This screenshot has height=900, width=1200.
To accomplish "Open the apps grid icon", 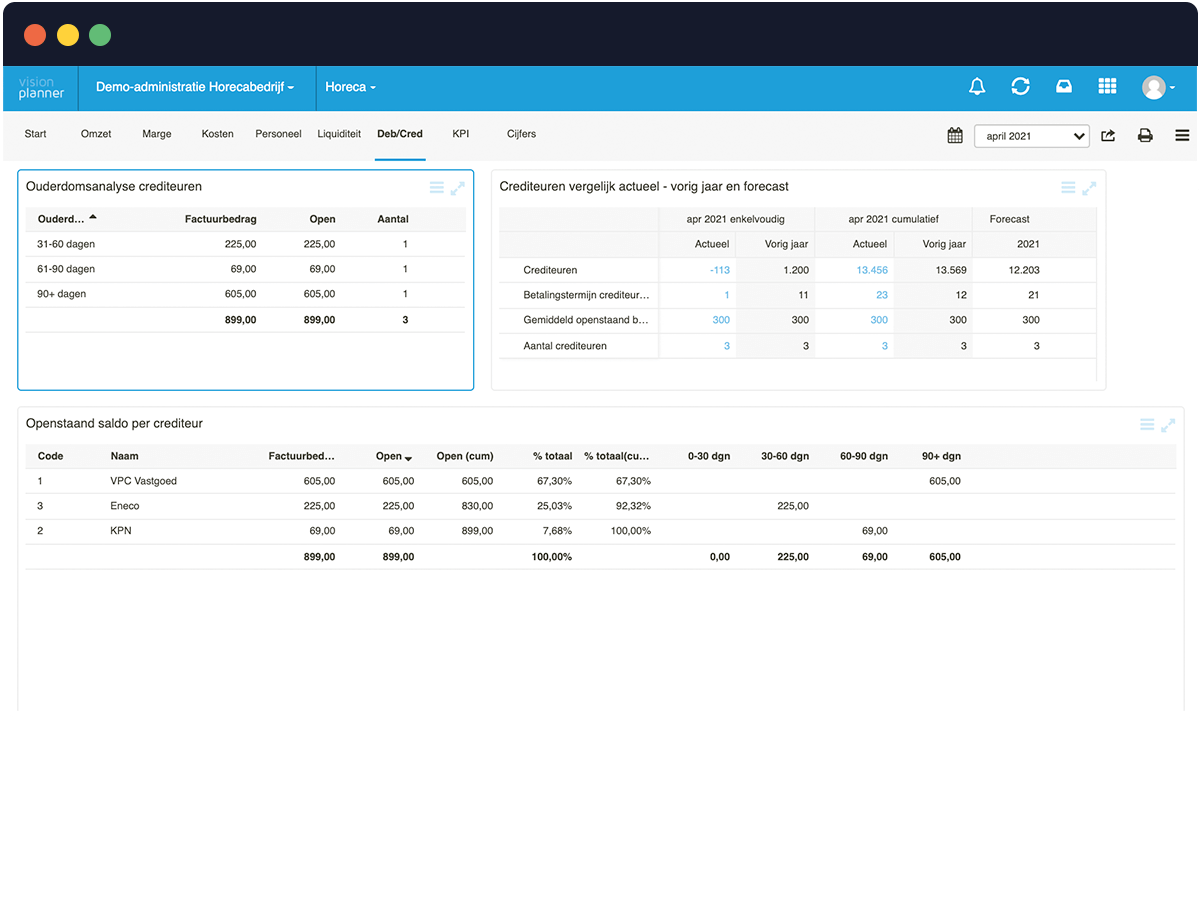I will click(x=1107, y=87).
